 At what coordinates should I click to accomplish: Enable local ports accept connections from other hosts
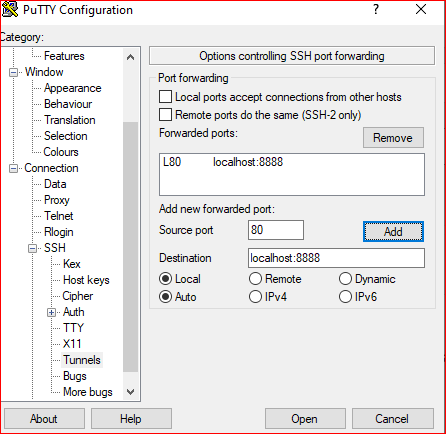point(165,97)
